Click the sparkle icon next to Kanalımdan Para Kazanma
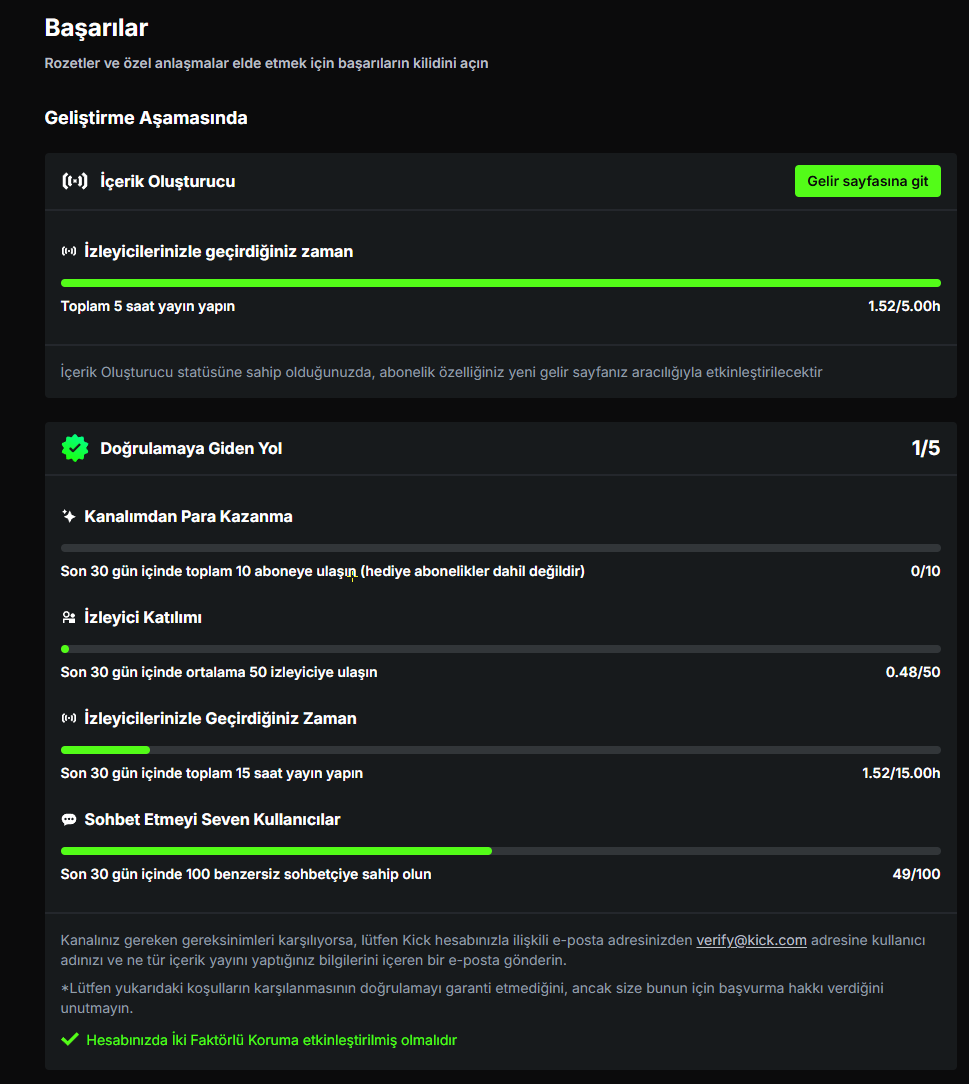This screenshot has width=969, height=1084. click(x=68, y=516)
